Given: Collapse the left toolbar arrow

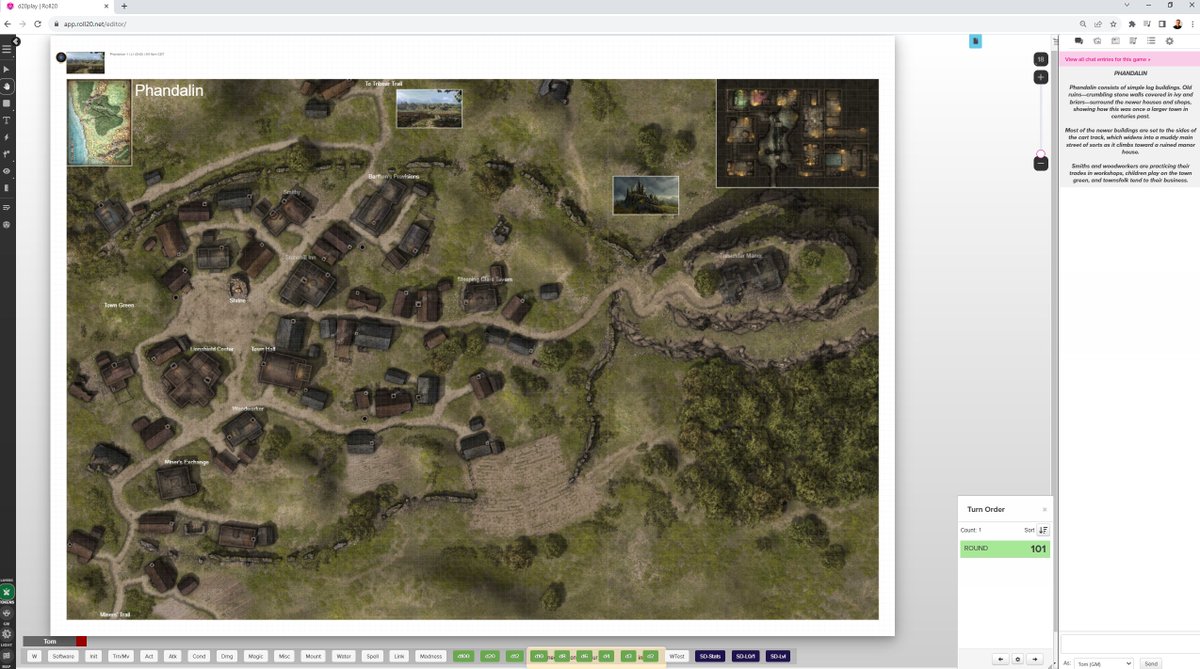Looking at the screenshot, I should click(x=17, y=42).
